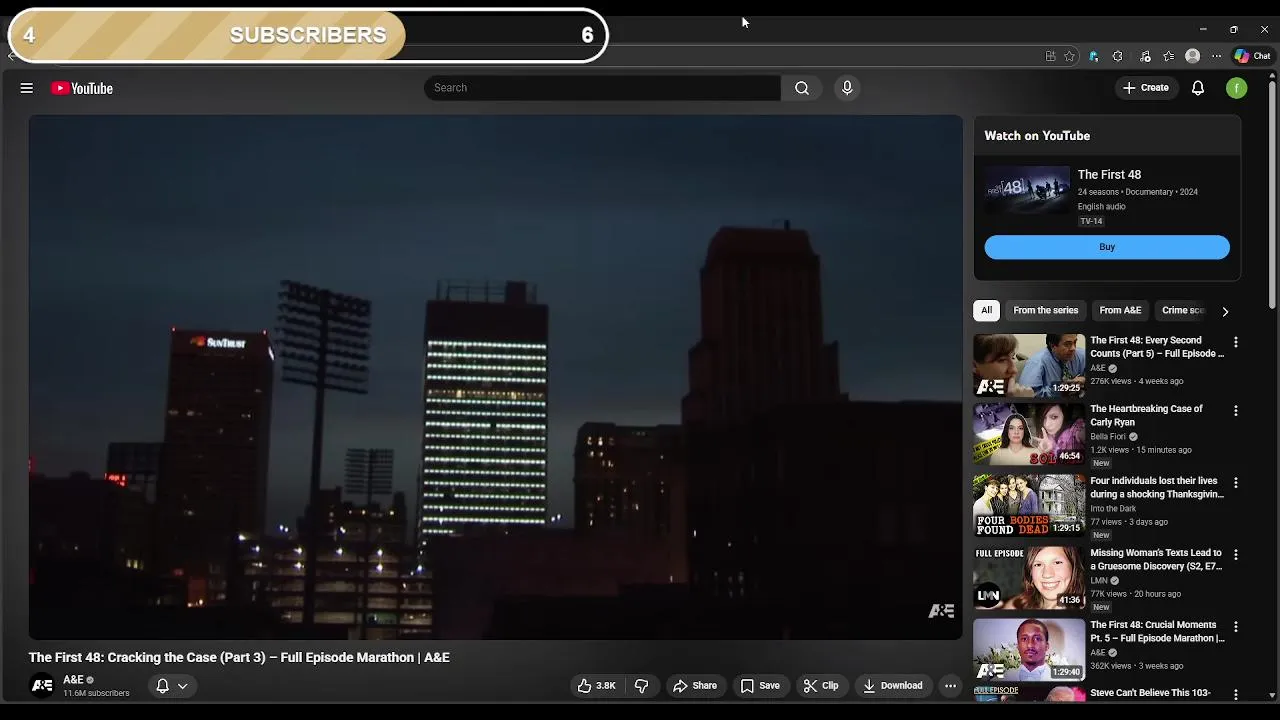Select From the series chip
1280x720 pixels.
pyautogui.click(x=1045, y=310)
